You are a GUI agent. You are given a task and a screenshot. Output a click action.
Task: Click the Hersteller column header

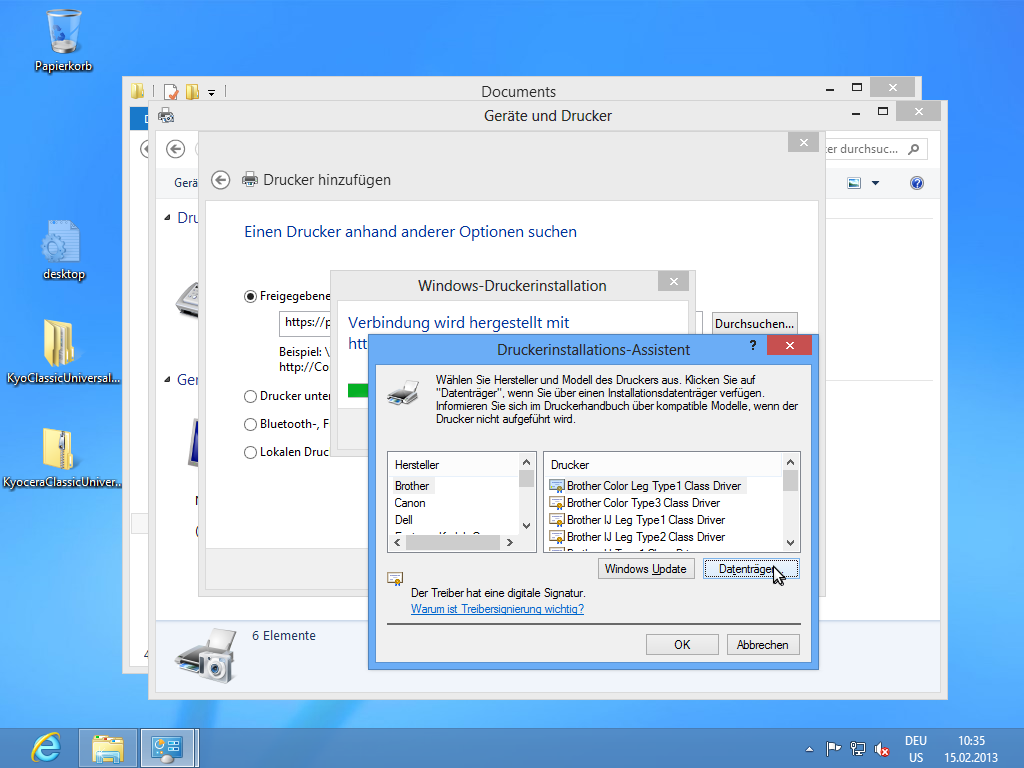click(454, 465)
